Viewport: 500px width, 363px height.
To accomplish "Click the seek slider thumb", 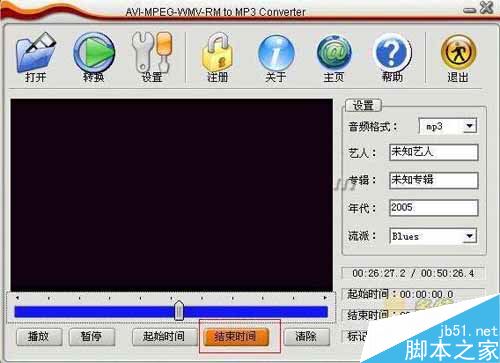I will (x=179, y=311).
